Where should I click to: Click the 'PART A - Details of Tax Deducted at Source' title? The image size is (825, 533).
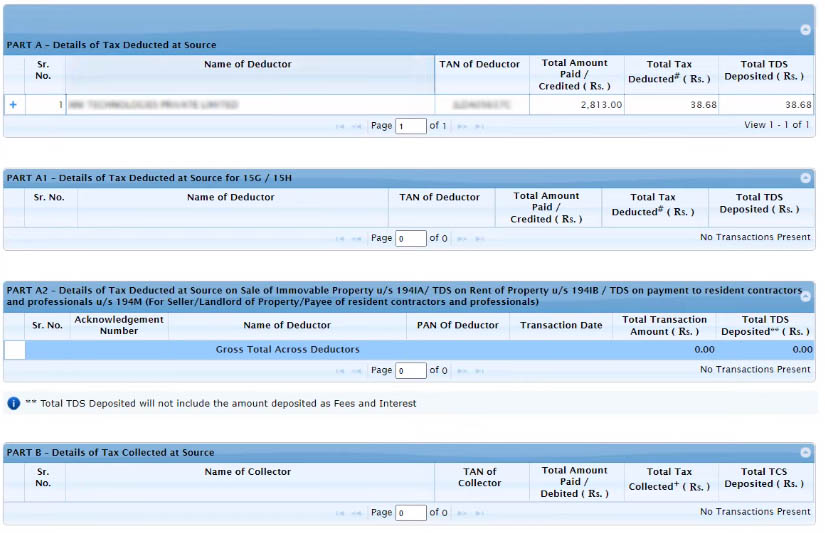(x=111, y=45)
